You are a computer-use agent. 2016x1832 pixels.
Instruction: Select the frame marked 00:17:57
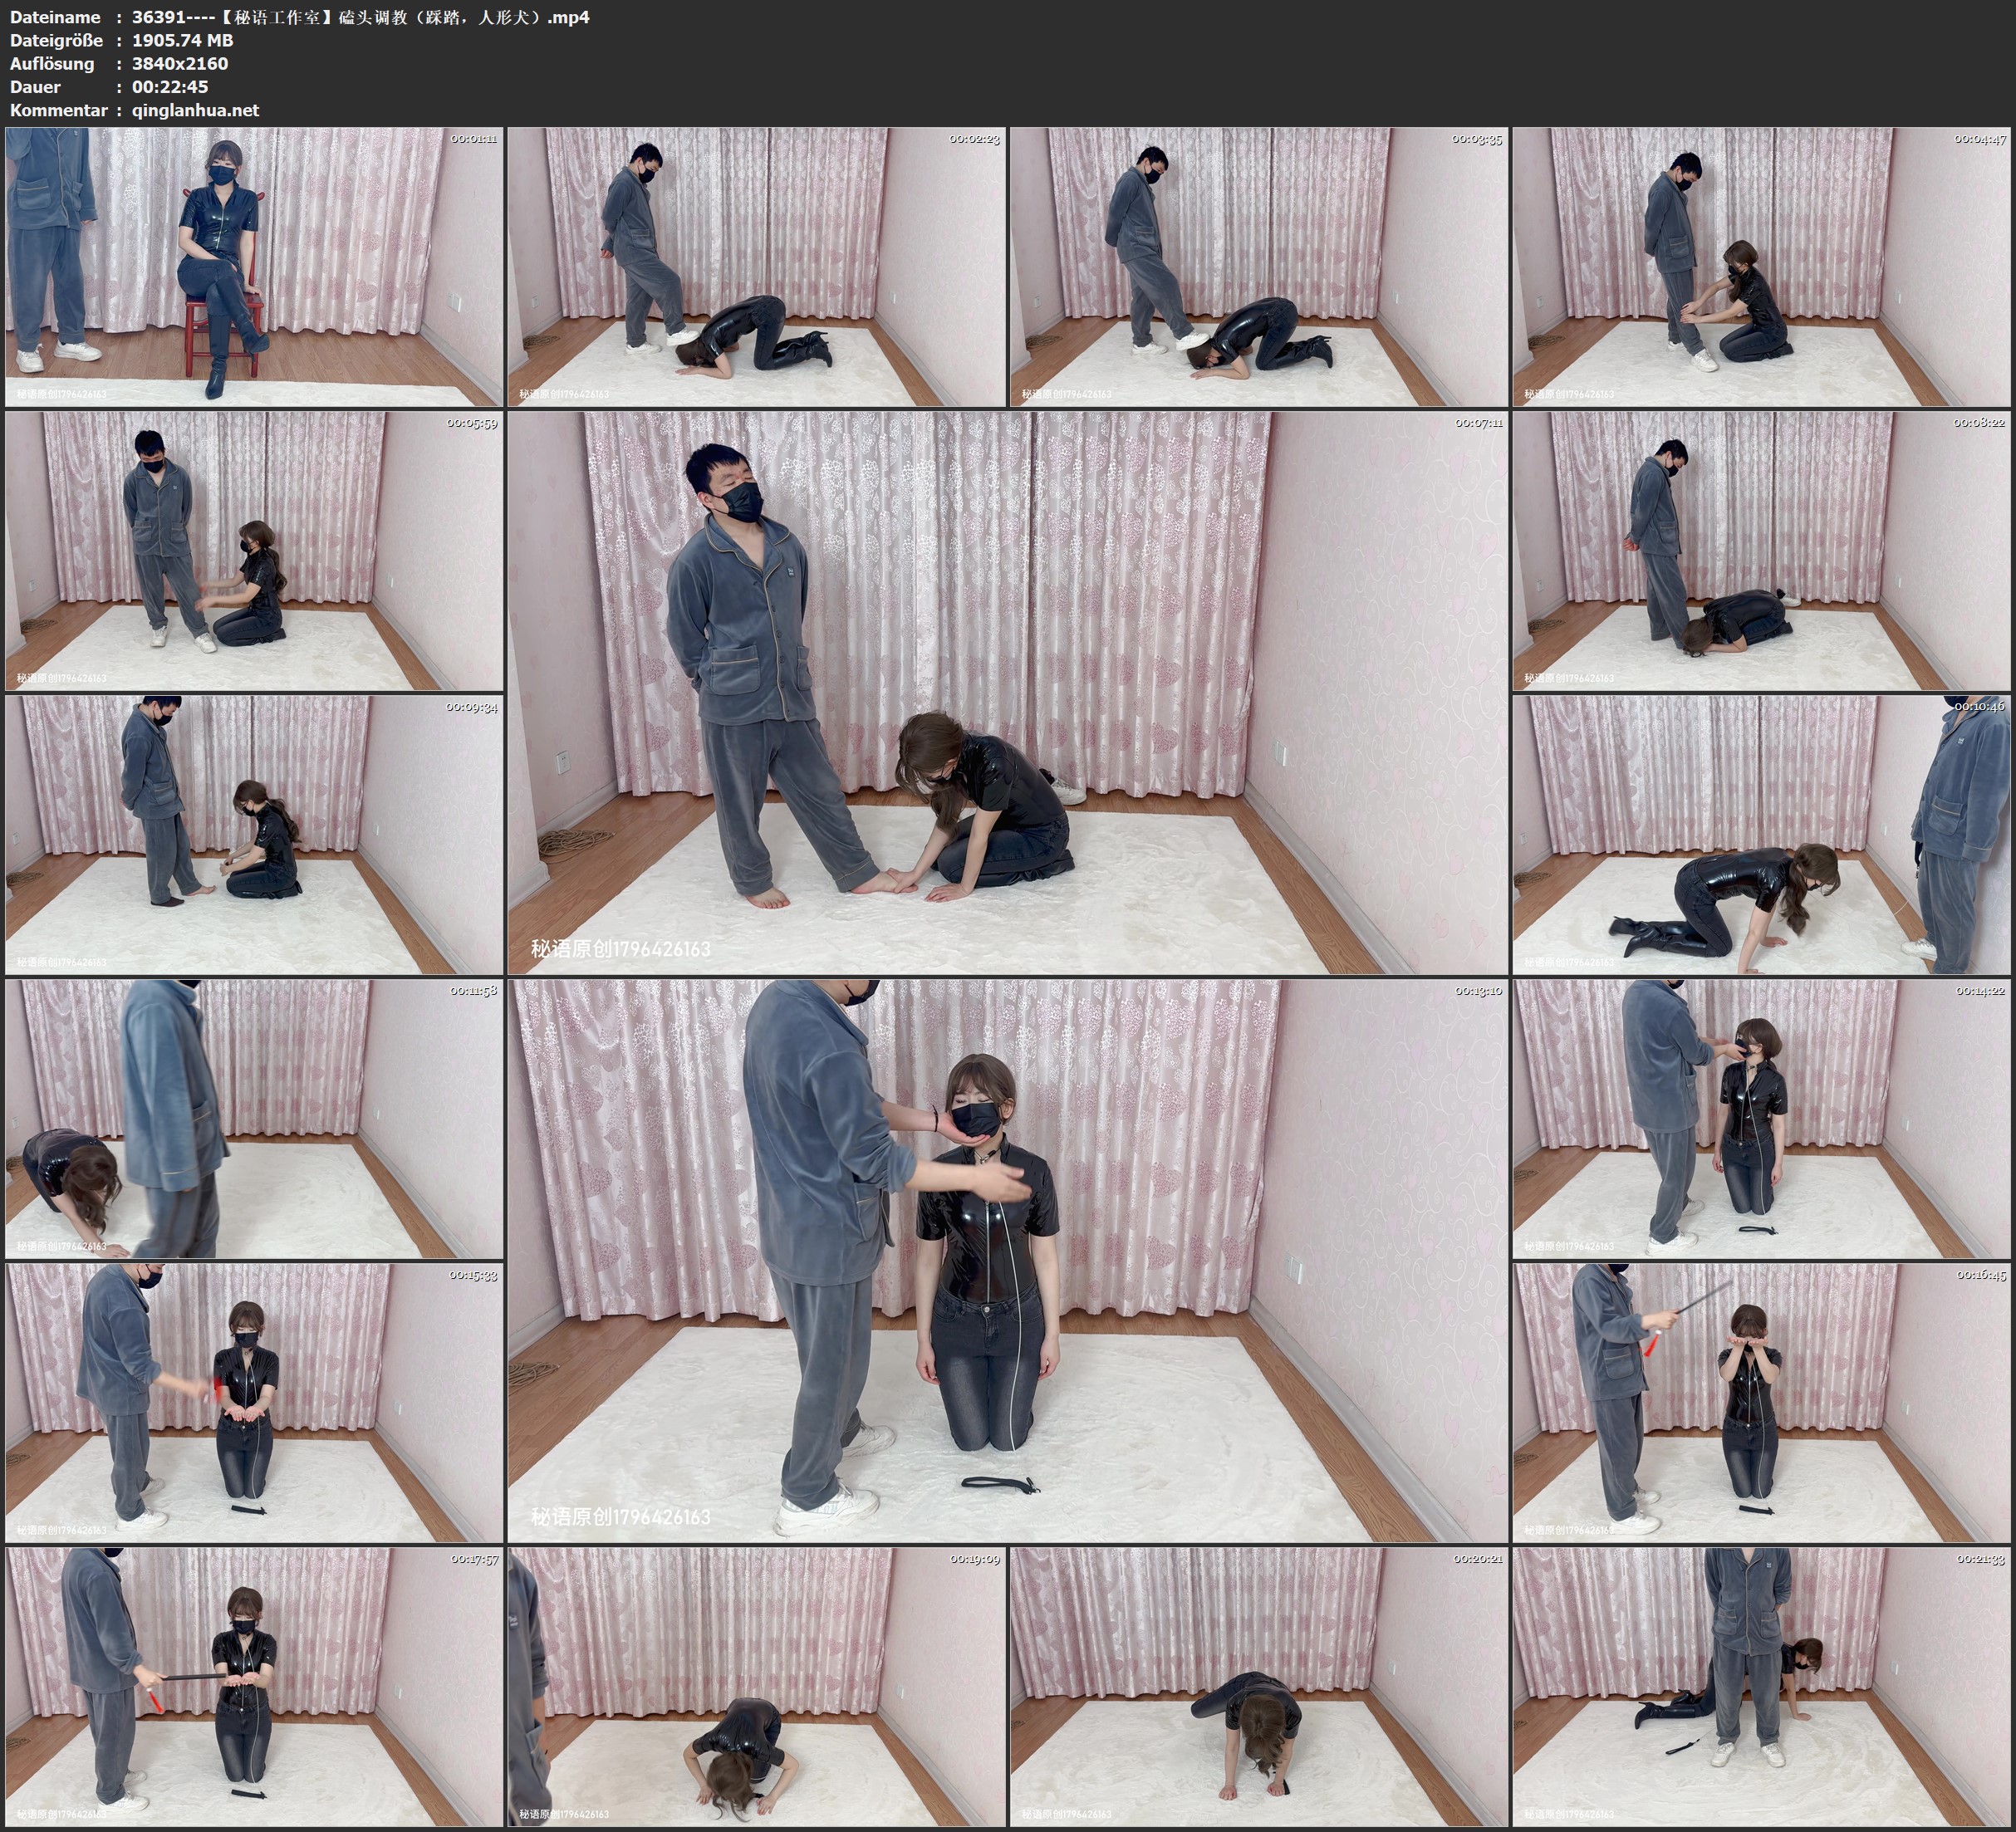[254, 1686]
